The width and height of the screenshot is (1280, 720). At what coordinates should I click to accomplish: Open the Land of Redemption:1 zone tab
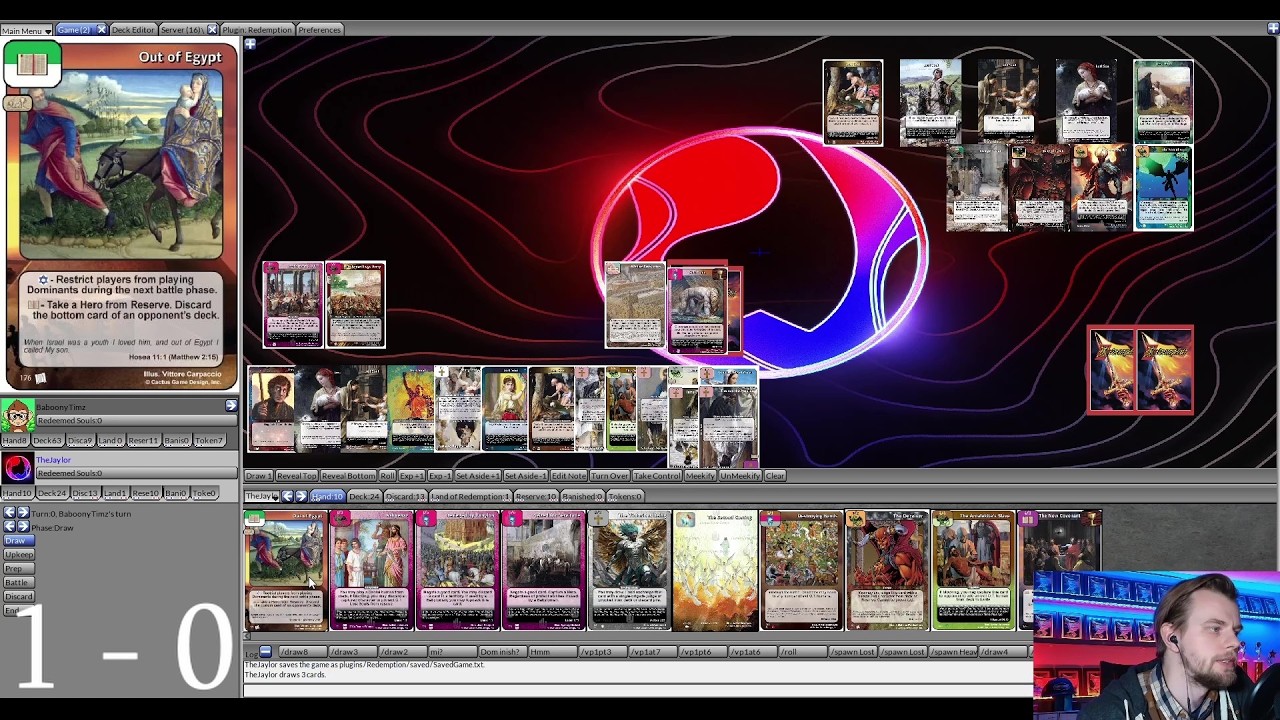470,497
